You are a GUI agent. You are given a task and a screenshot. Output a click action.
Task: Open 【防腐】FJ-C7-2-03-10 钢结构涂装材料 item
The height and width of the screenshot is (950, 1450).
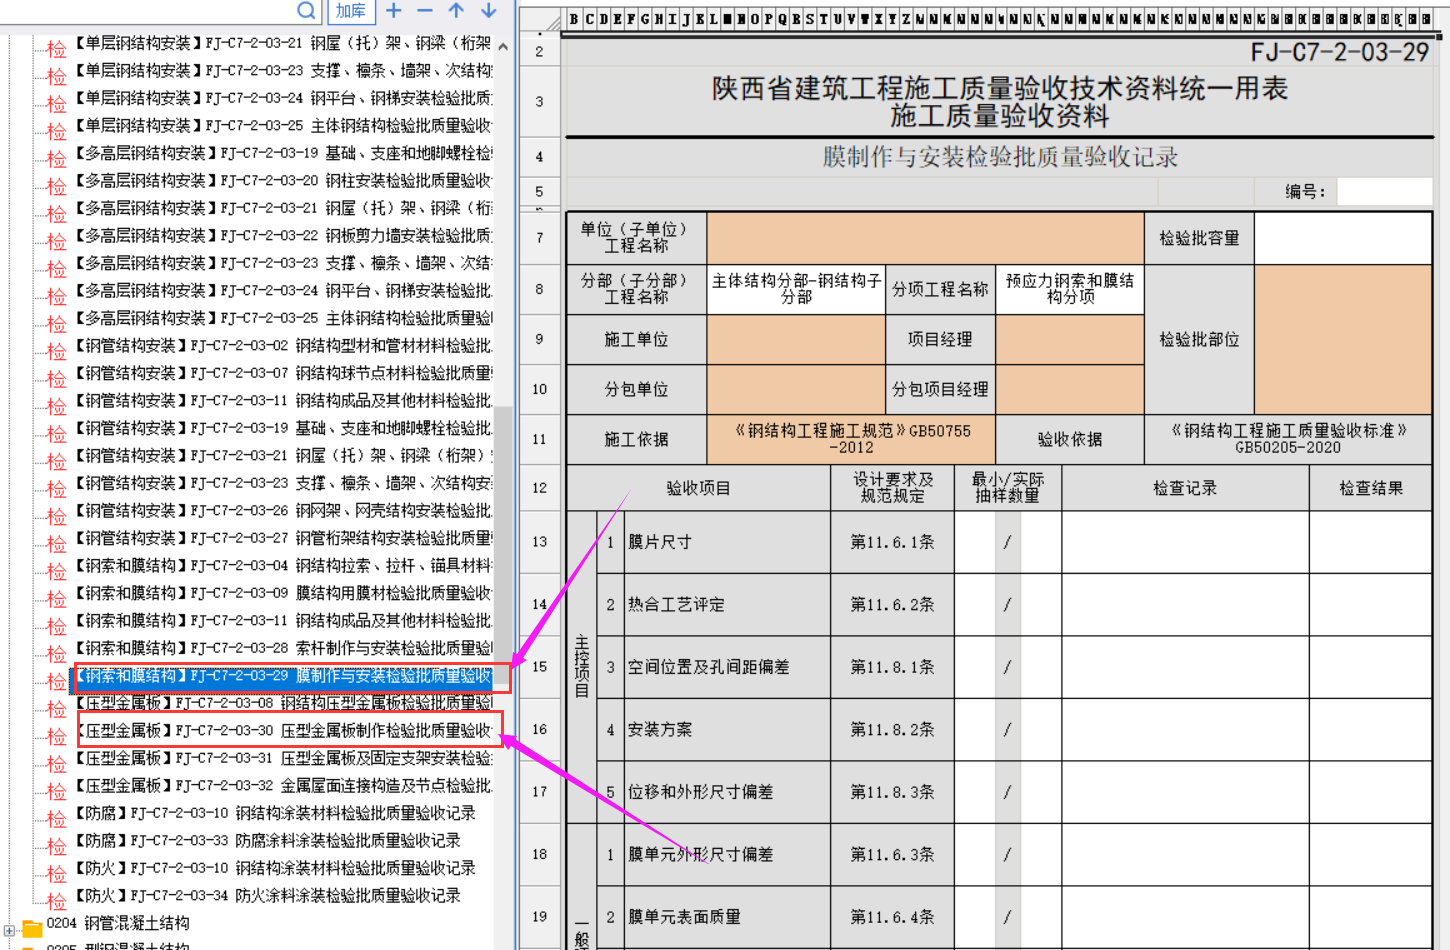(x=275, y=813)
